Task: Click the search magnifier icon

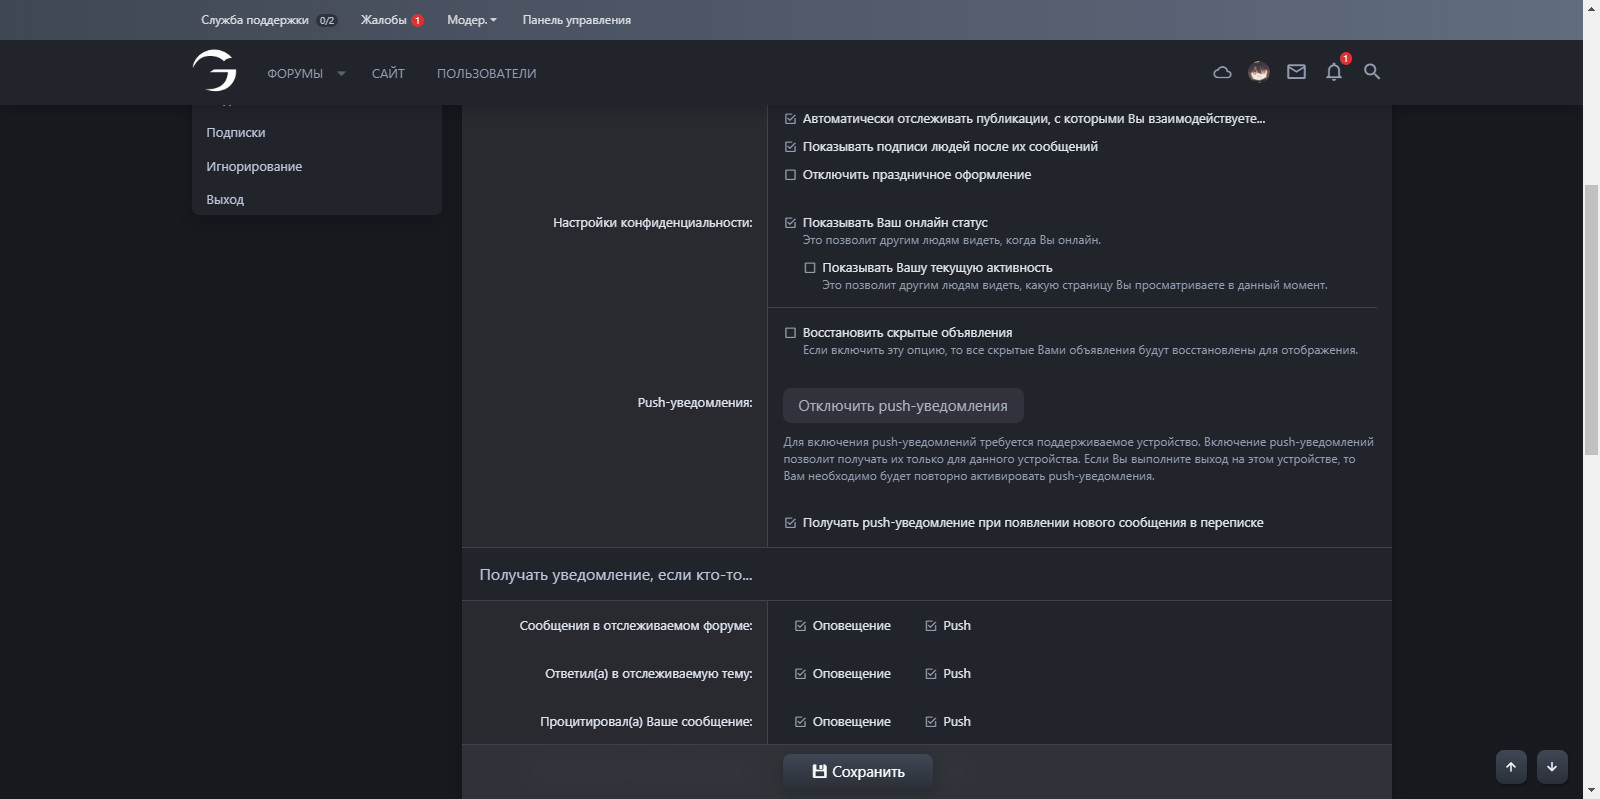Action: 1372,72
